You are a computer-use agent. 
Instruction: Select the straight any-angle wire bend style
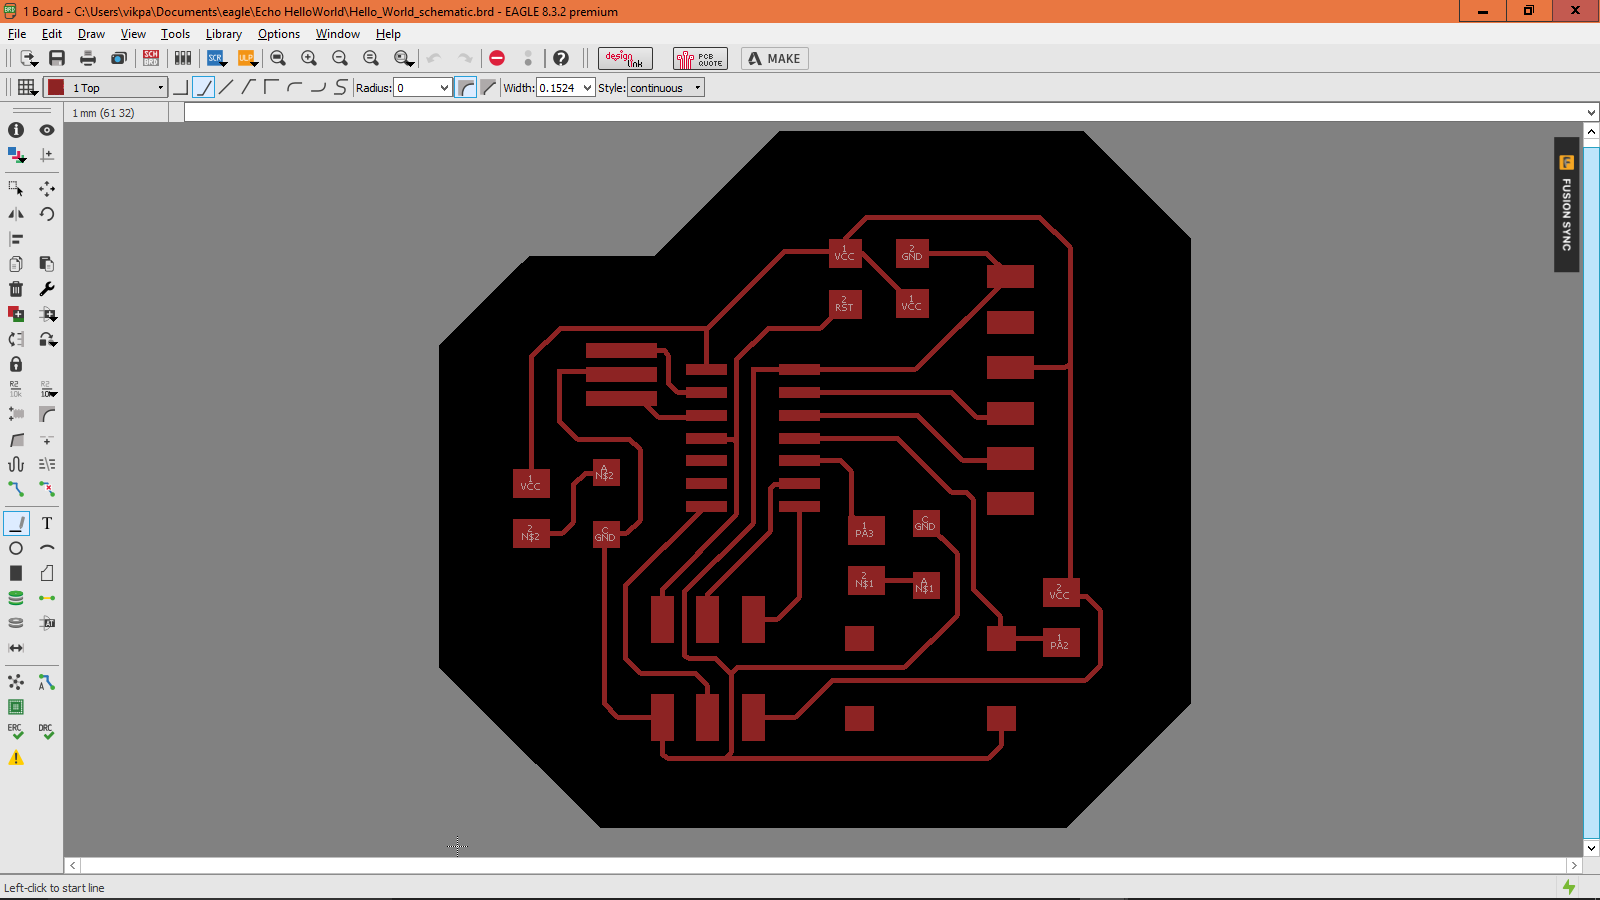click(226, 88)
